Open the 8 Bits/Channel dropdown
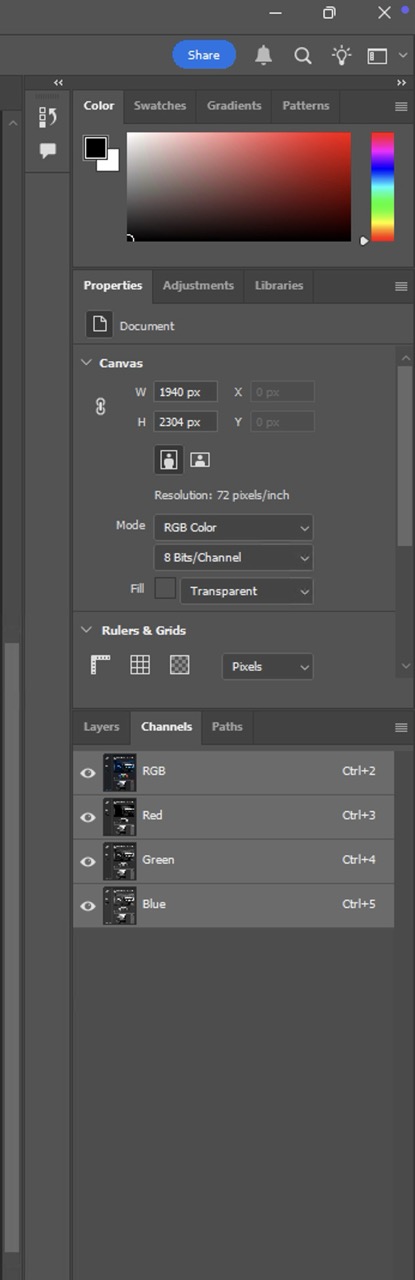The width and height of the screenshot is (415, 1280). (233, 557)
